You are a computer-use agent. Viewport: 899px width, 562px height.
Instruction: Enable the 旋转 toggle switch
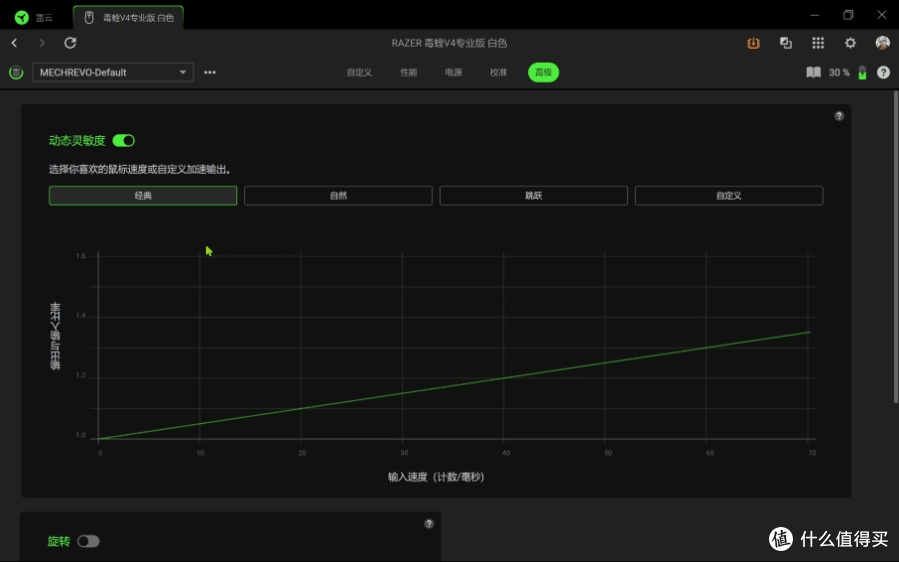pyautogui.click(x=88, y=541)
